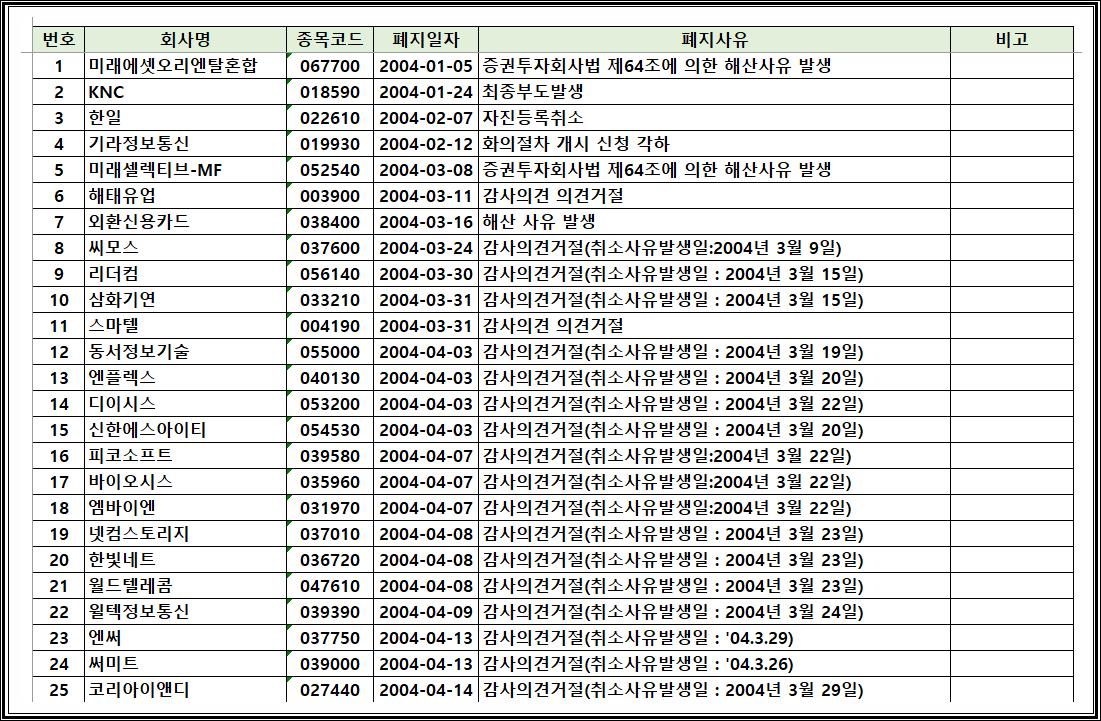Select date cell 2004-03-24
This screenshot has width=1101, height=721.
426,248
